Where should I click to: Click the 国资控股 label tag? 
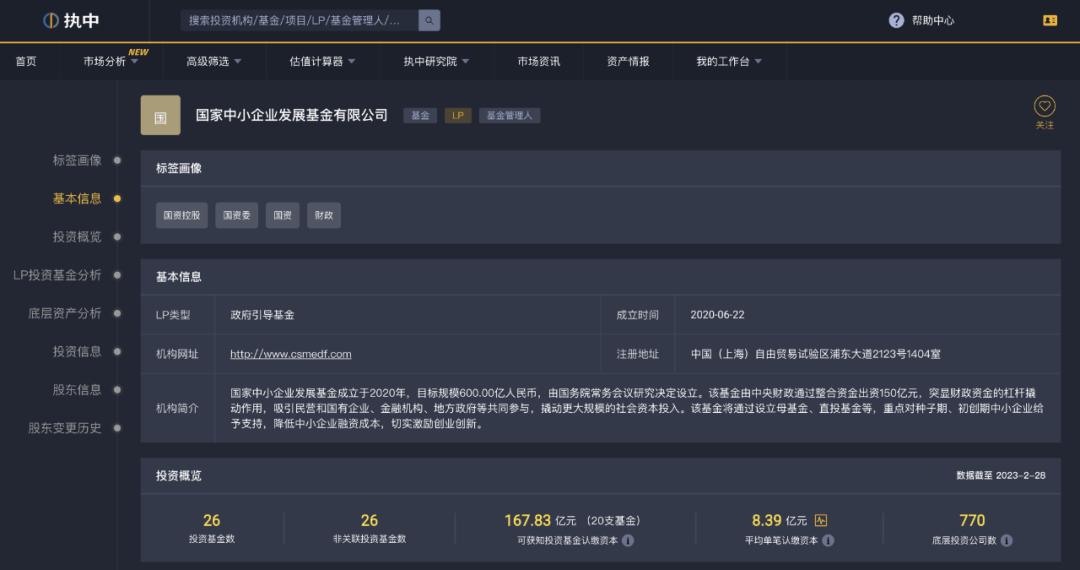coord(182,215)
